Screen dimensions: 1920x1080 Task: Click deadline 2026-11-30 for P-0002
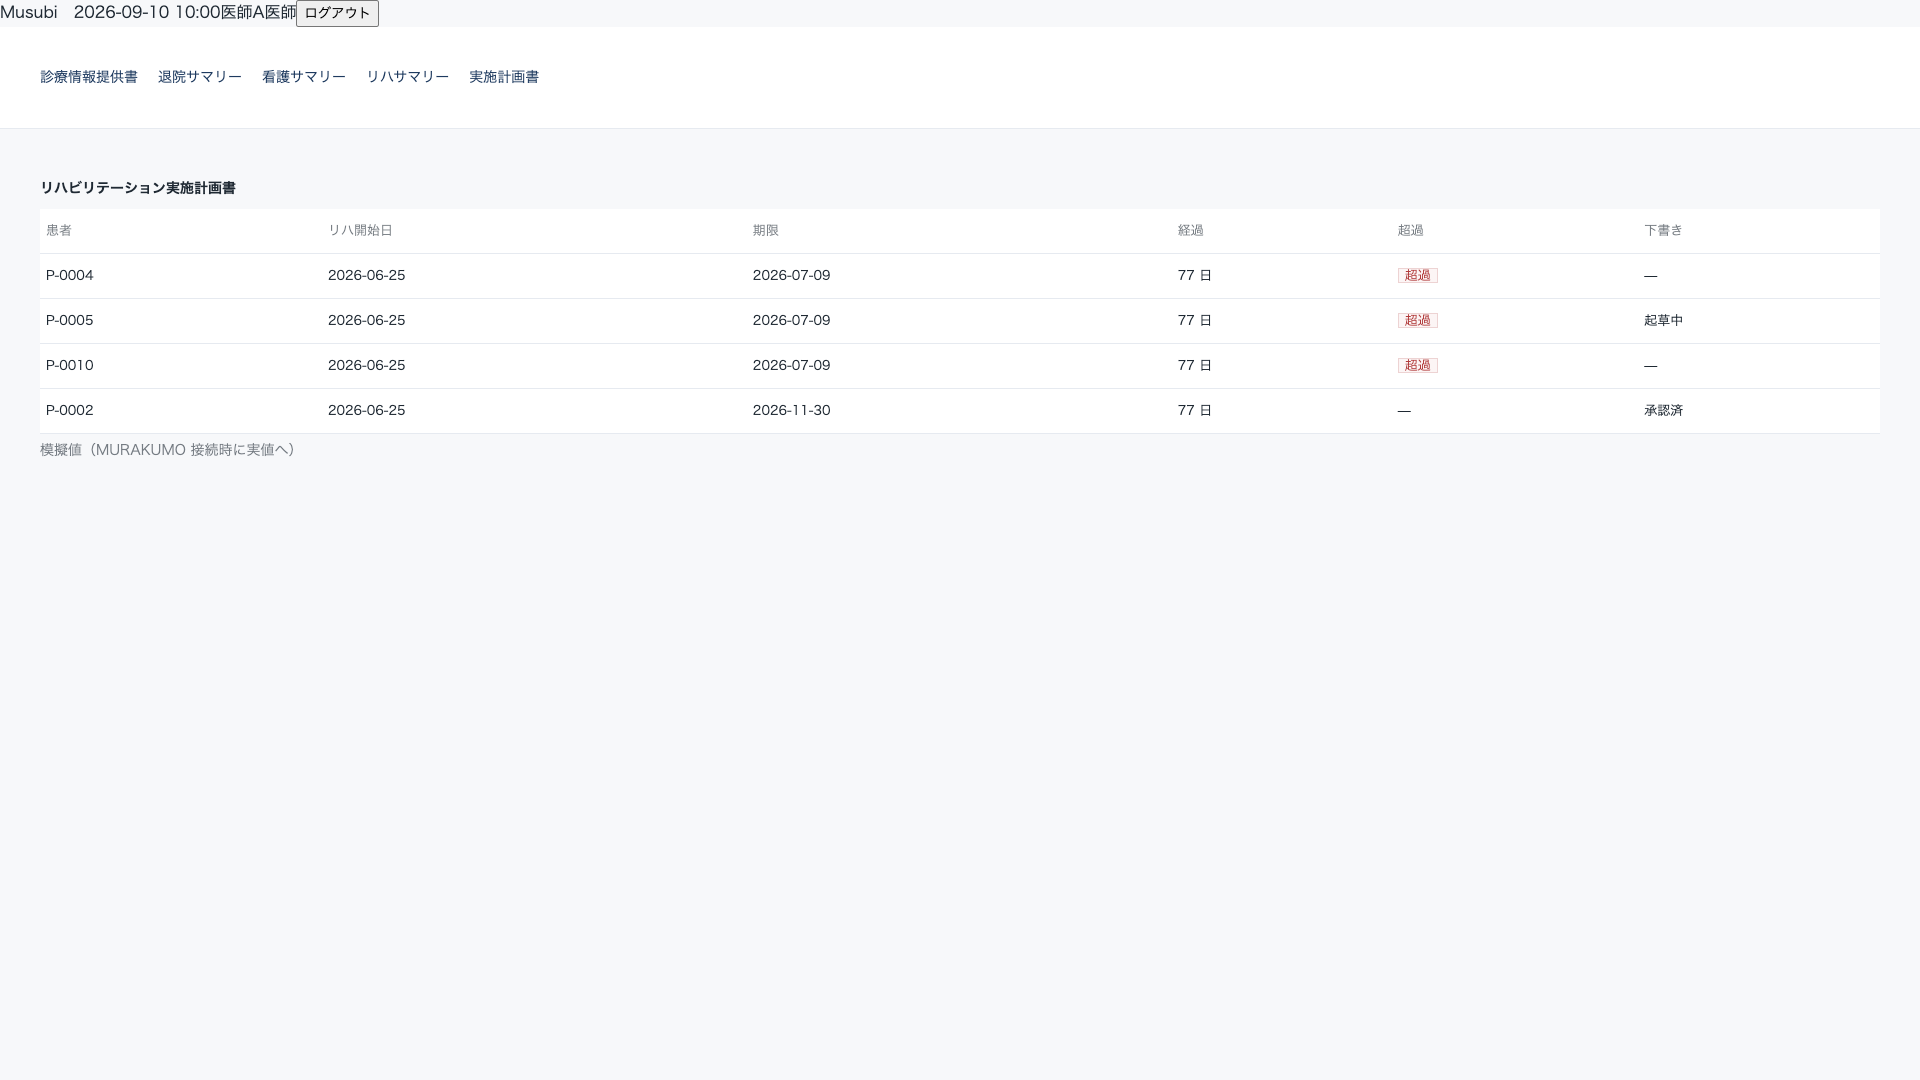791,411
